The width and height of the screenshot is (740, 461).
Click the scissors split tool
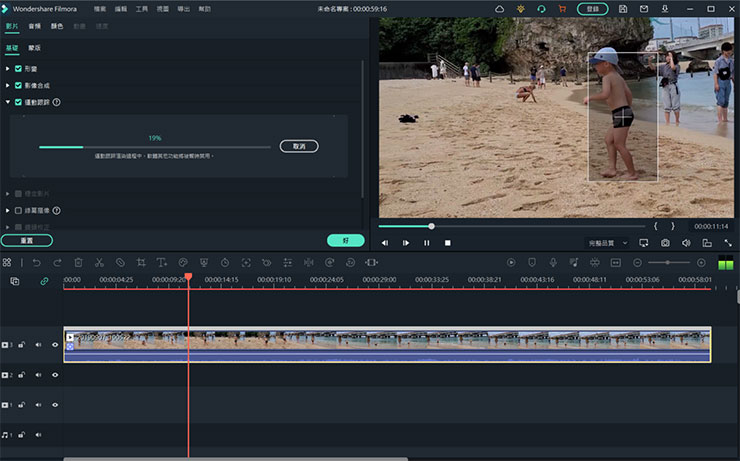(x=99, y=262)
